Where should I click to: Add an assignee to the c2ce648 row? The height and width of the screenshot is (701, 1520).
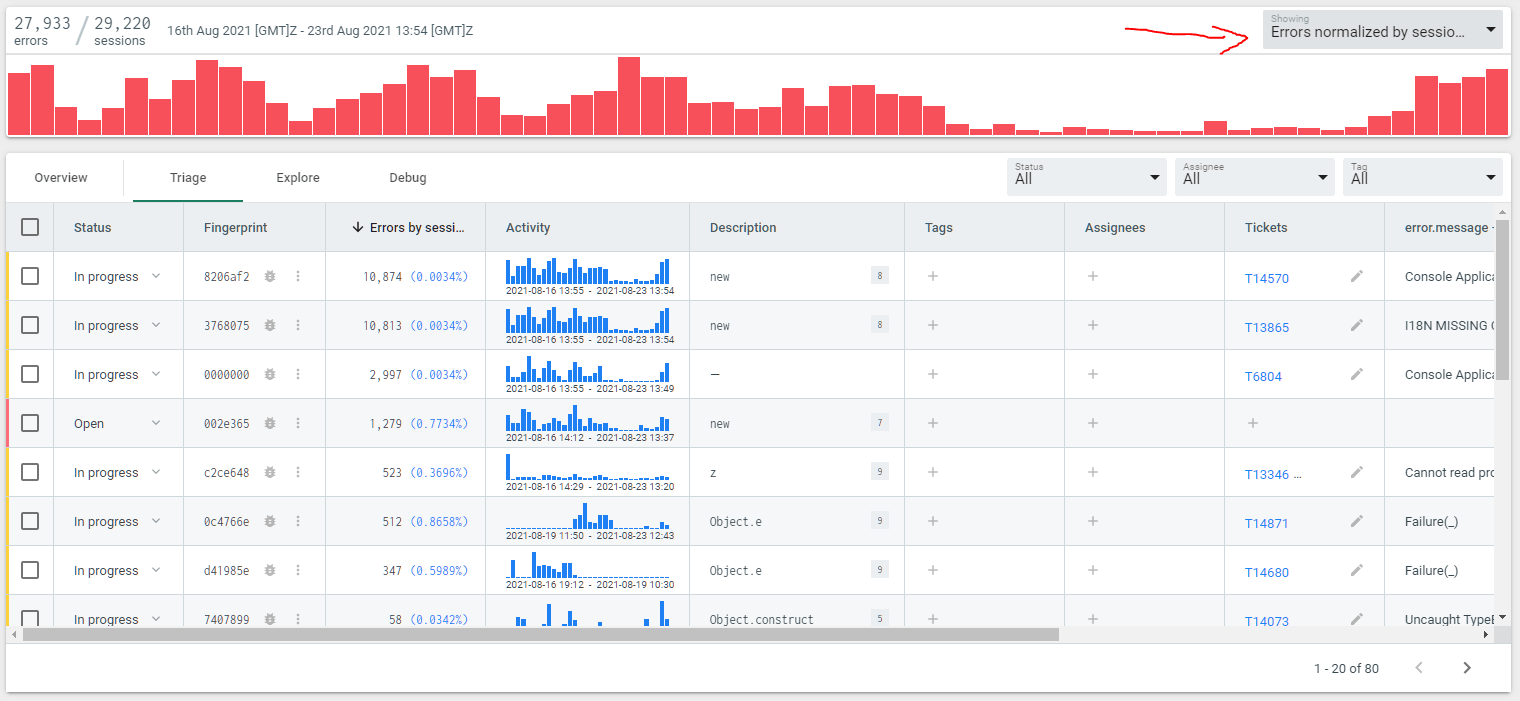(1092, 473)
